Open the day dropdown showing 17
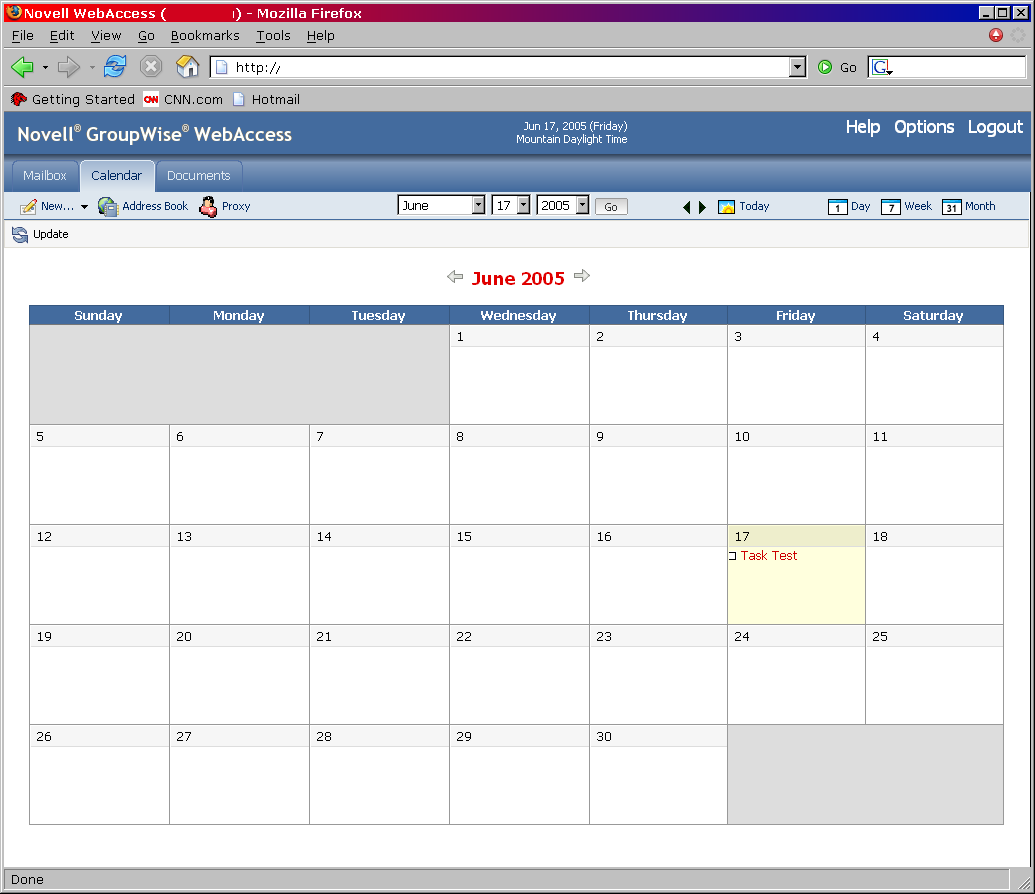Image resolution: width=1035 pixels, height=894 pixels. point(523,204)
